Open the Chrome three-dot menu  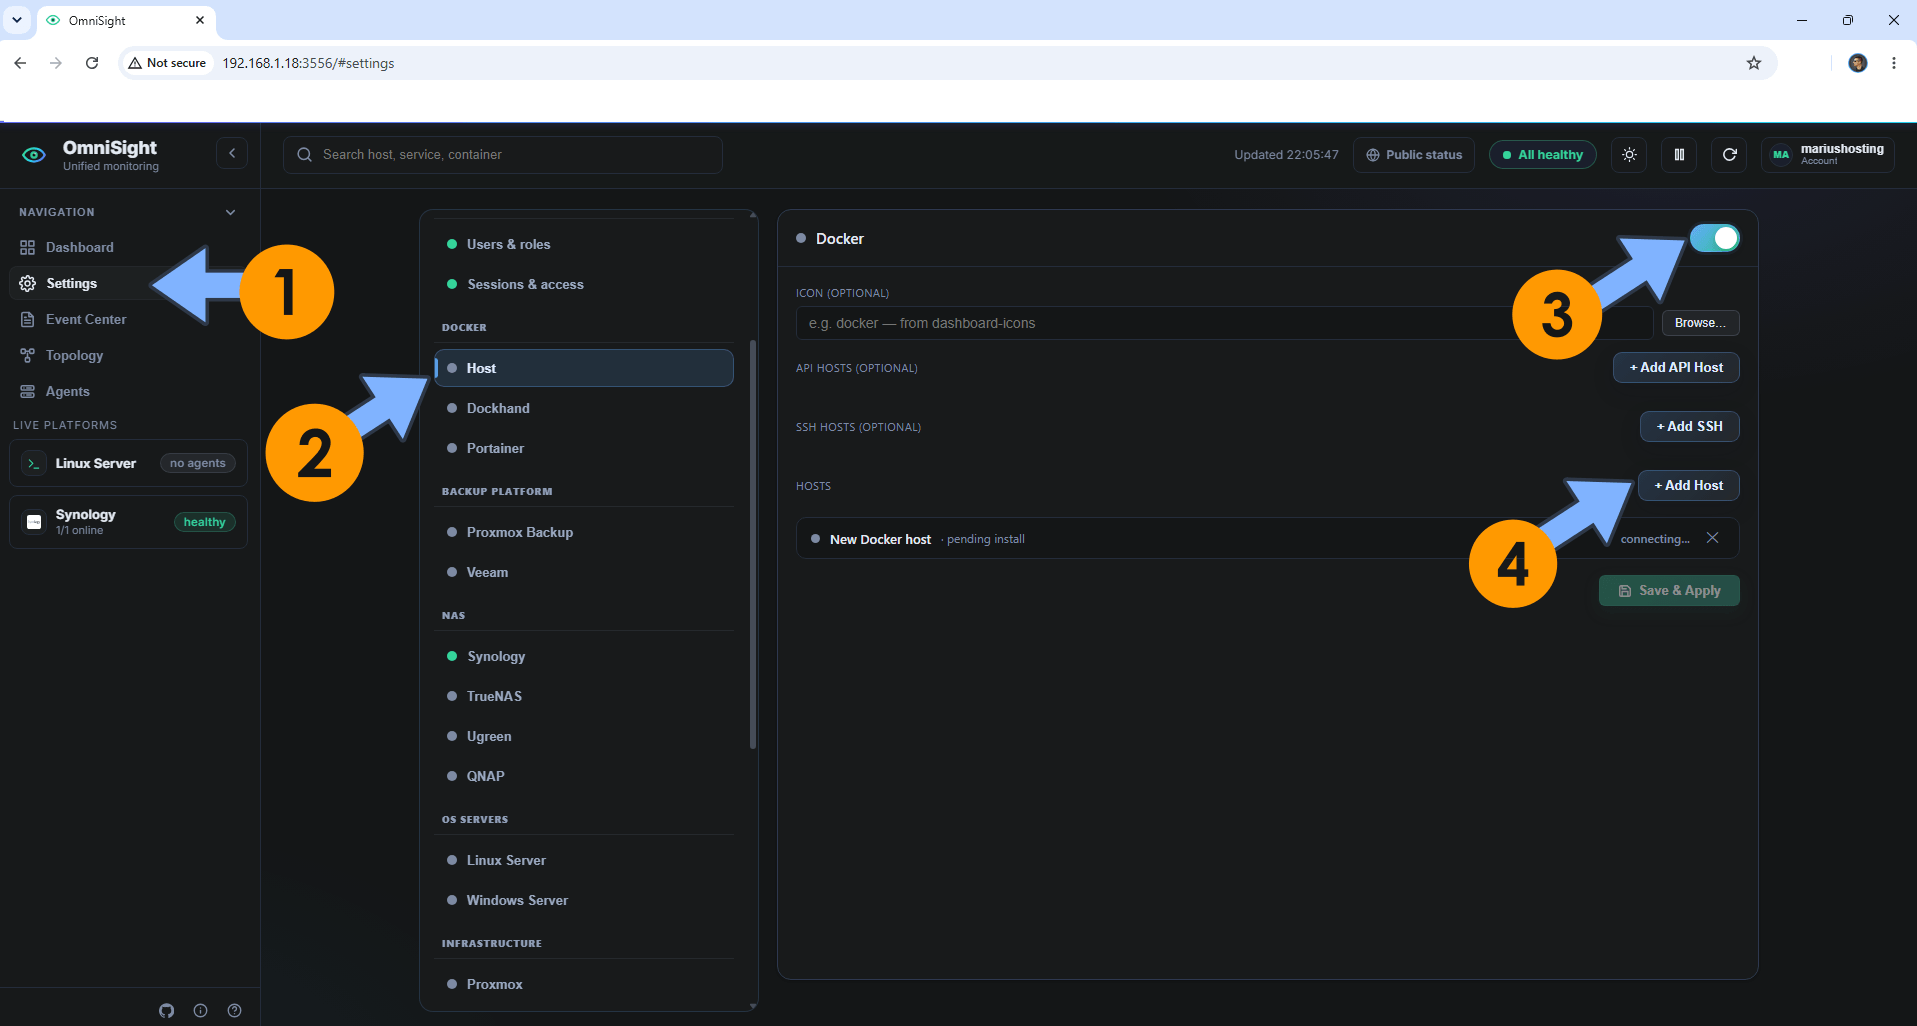point(1893,63)
